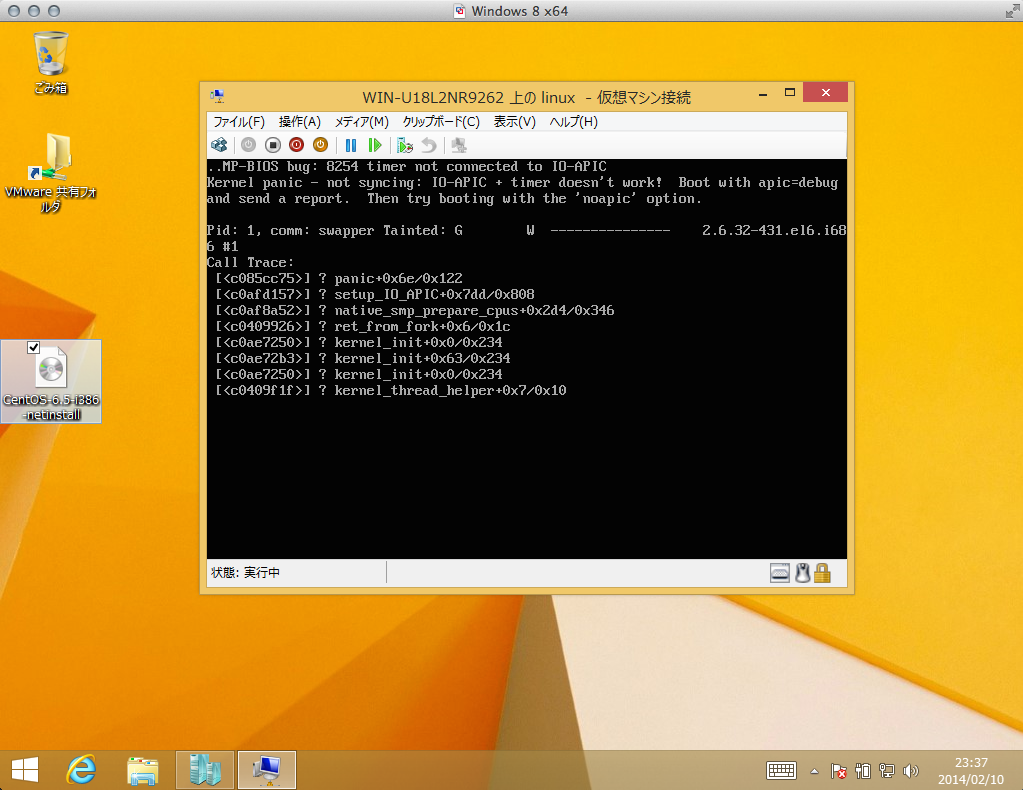Click 状態: 実行中 status text
The image size is (1023, 790).
coord(245,573)
